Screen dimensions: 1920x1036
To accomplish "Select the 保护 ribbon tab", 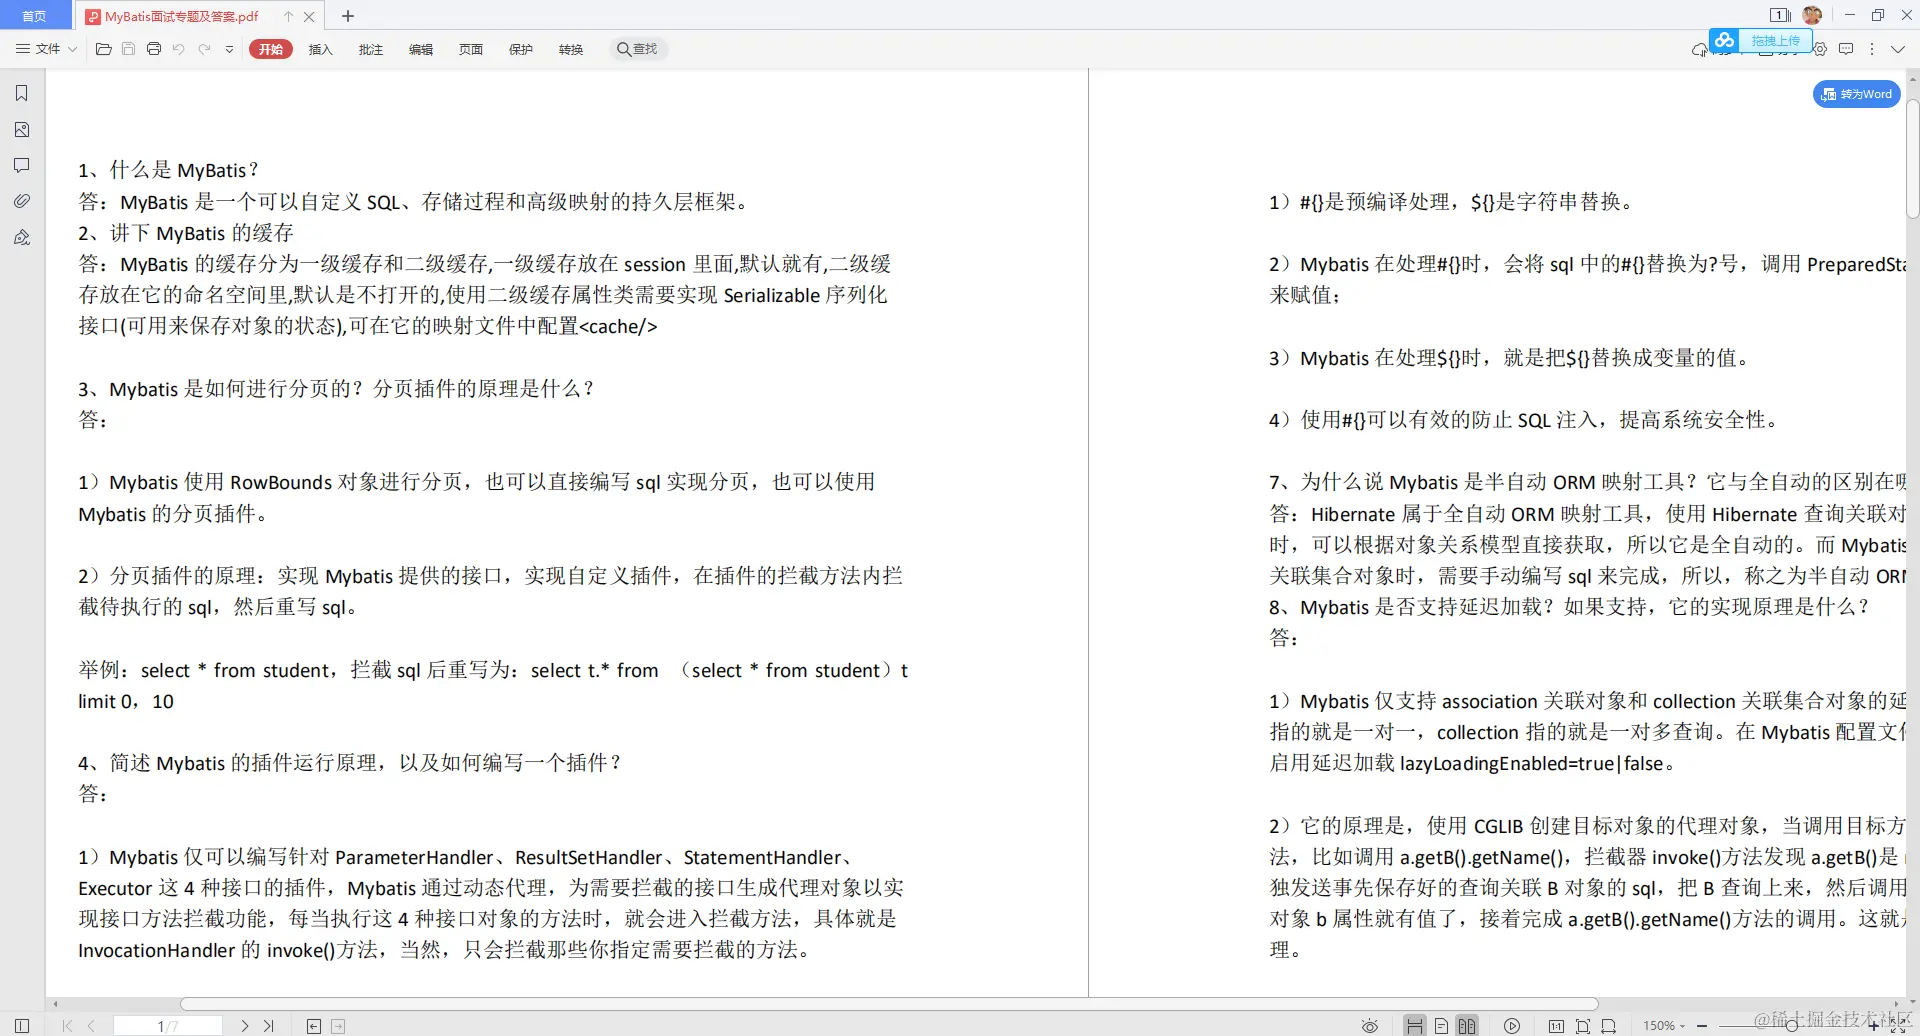I will (520, 49).
